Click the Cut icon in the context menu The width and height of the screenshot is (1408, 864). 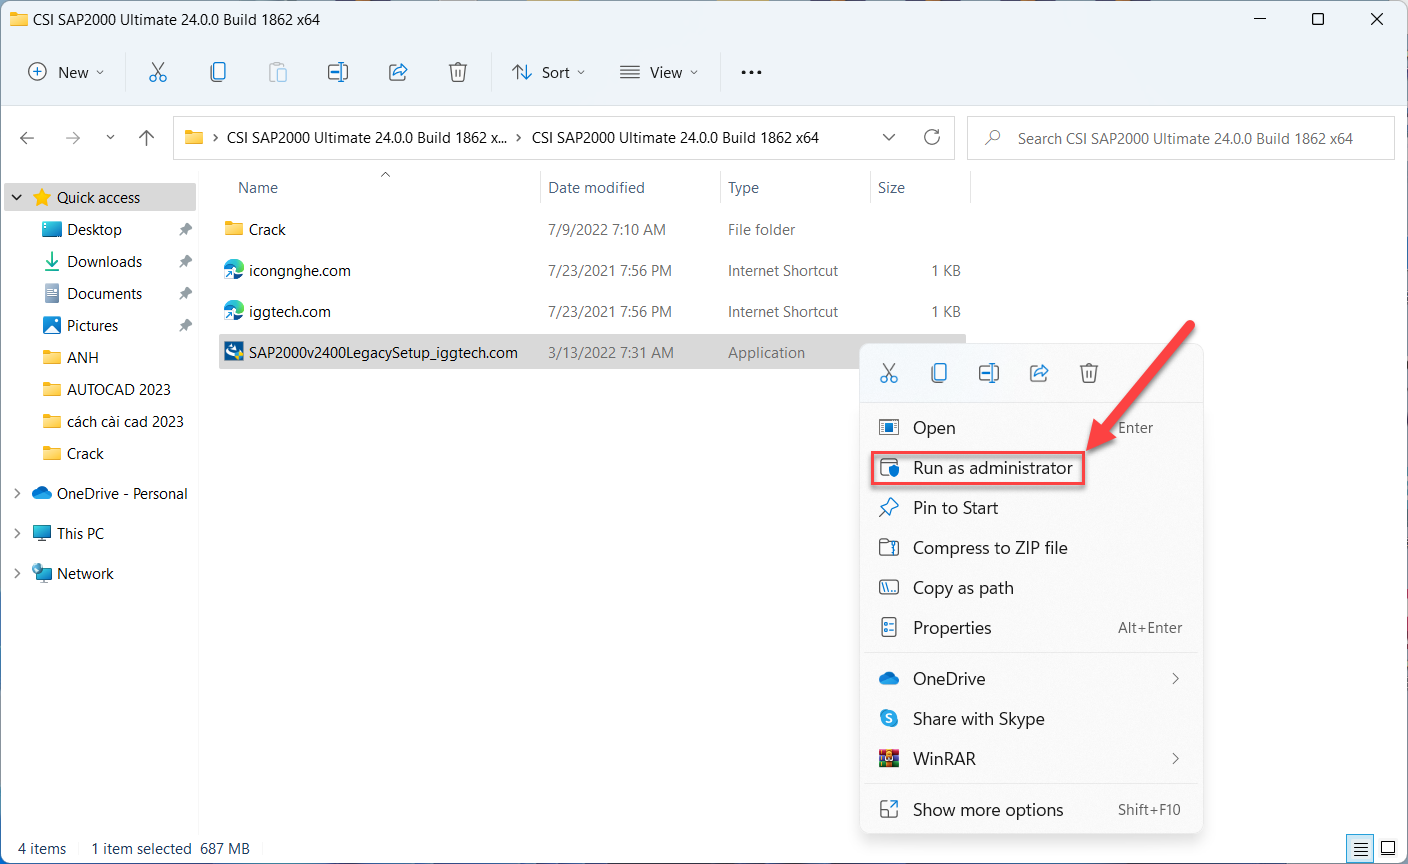click(889, 373)
